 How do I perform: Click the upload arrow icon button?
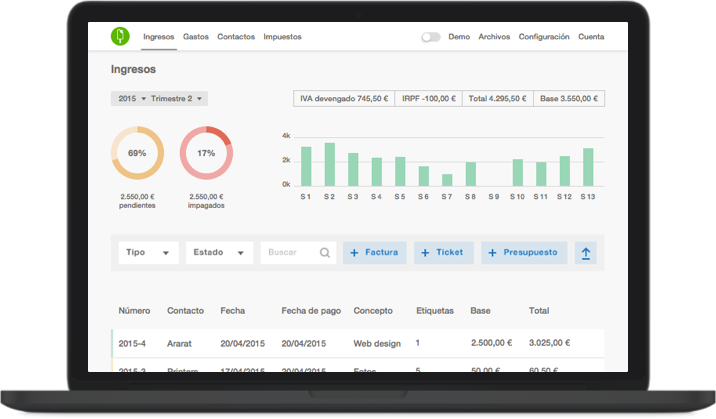586,253
